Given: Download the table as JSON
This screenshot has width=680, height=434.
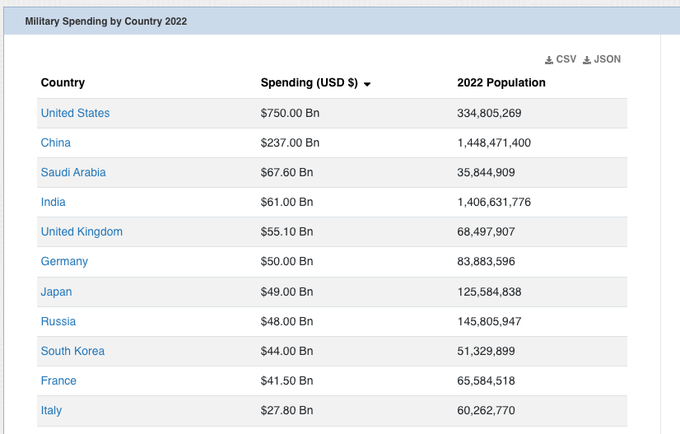Looking at the screenshot, I should [x=602, y=59].
